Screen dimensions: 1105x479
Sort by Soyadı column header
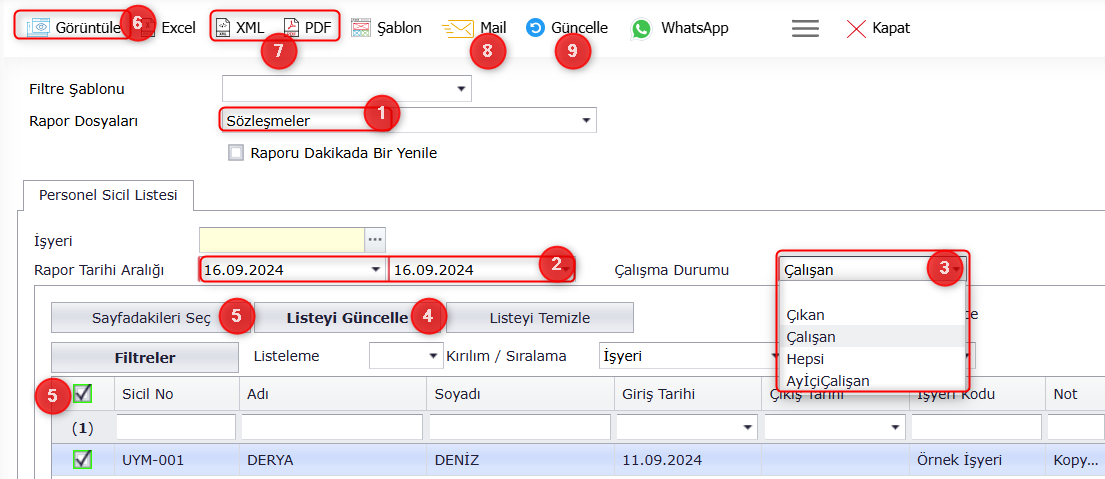(520, 394)
